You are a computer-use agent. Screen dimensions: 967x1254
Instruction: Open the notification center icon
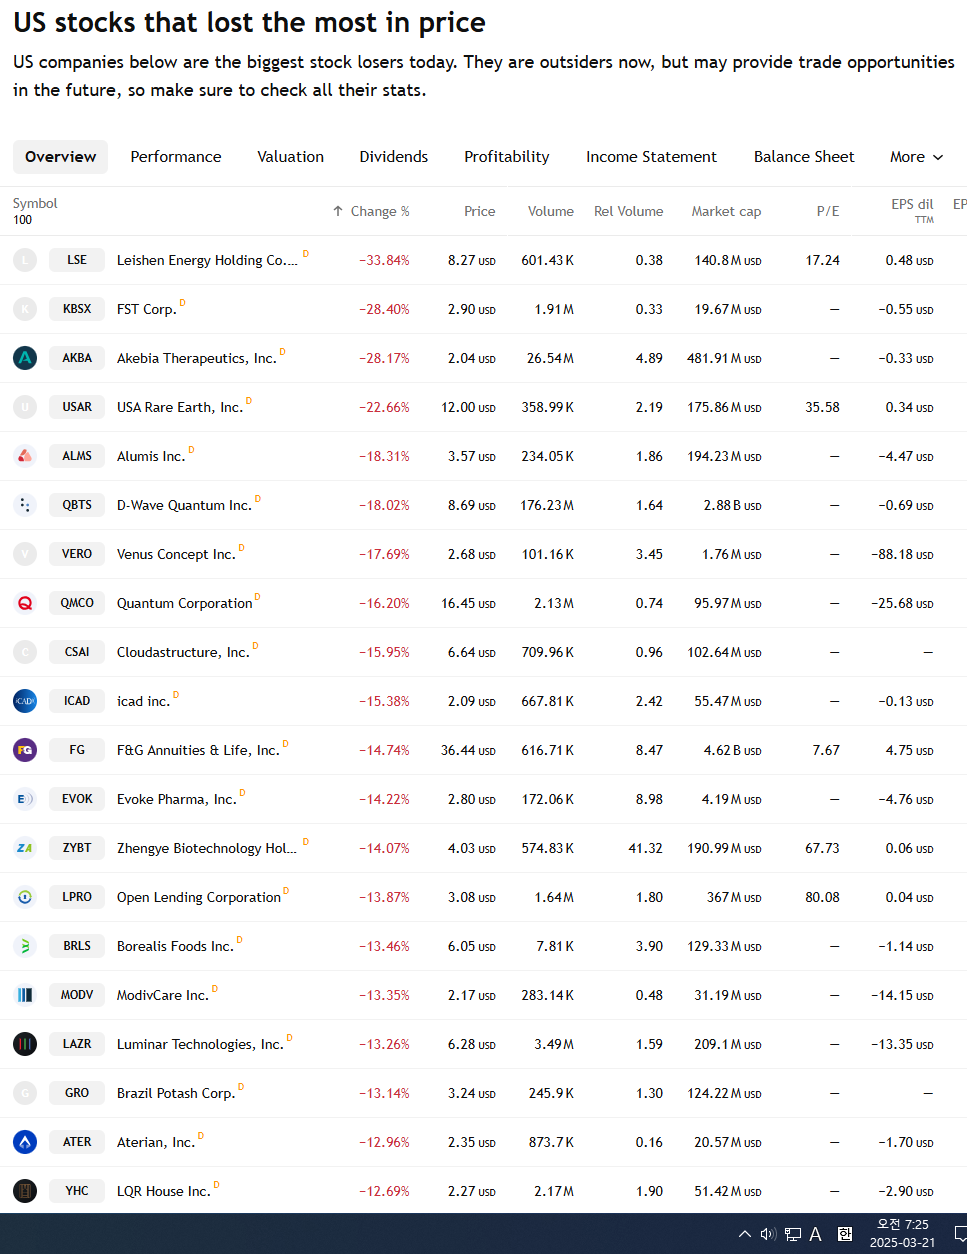pyautogui.click(x=960, y=1234)
